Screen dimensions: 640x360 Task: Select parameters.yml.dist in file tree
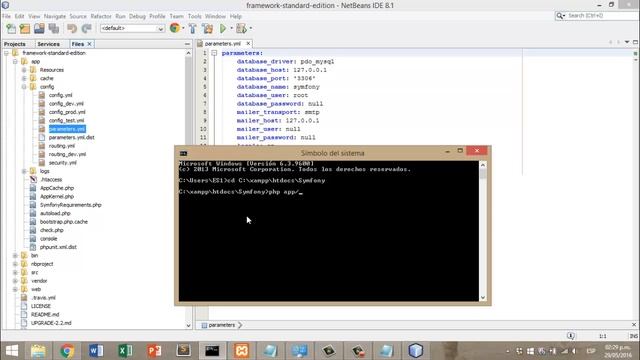pyautogui.click(x=71, y=138)
